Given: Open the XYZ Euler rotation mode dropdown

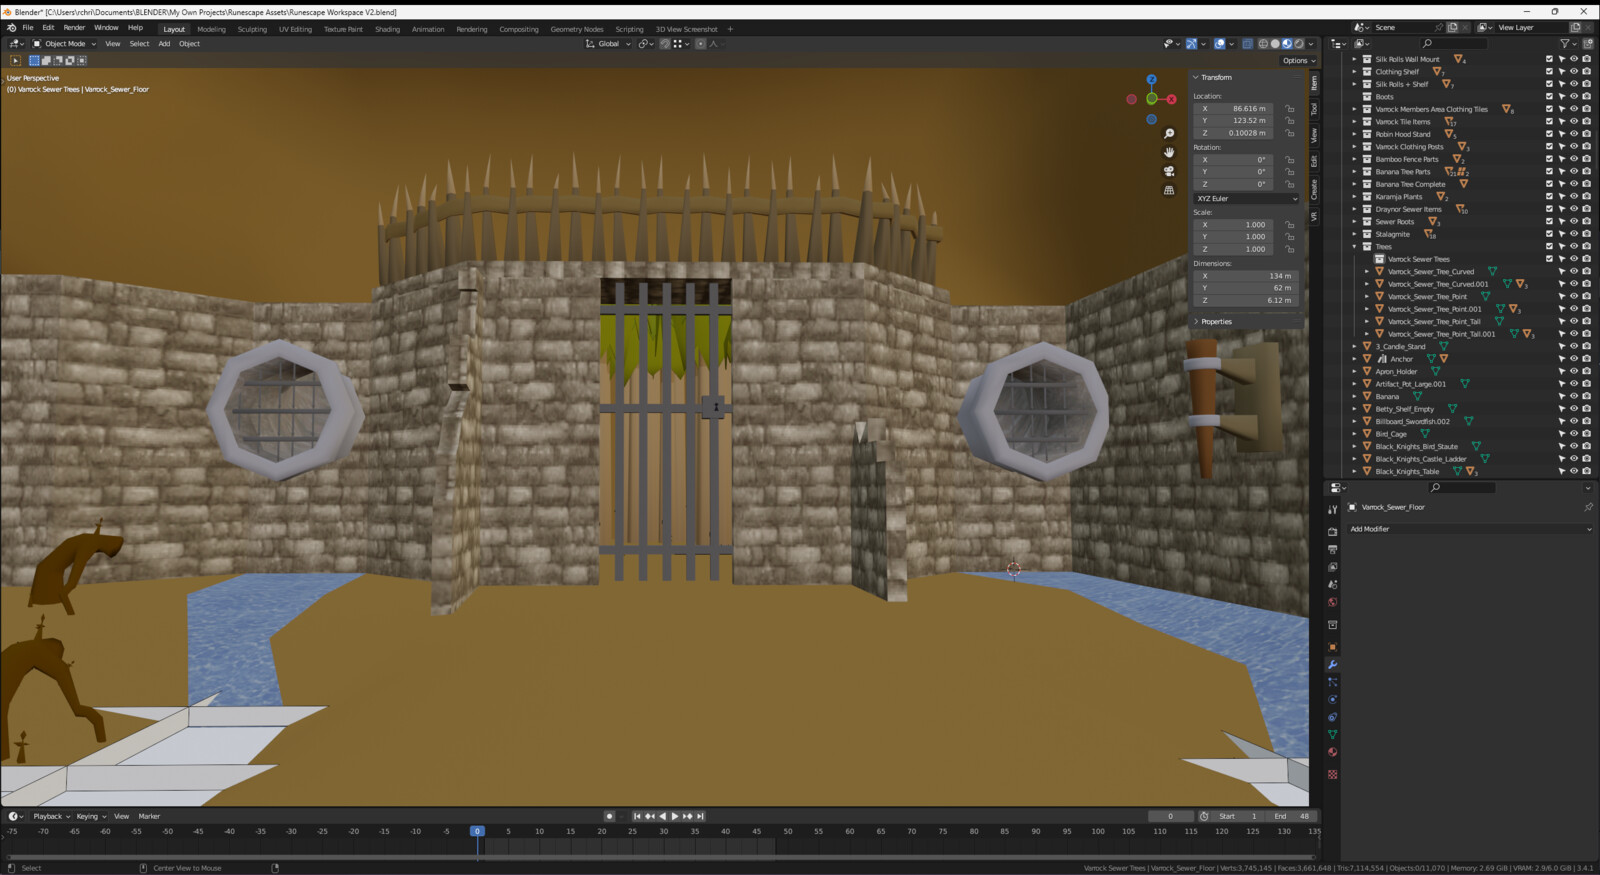Looking at the screenshot, I should (x=1247, y=198).
